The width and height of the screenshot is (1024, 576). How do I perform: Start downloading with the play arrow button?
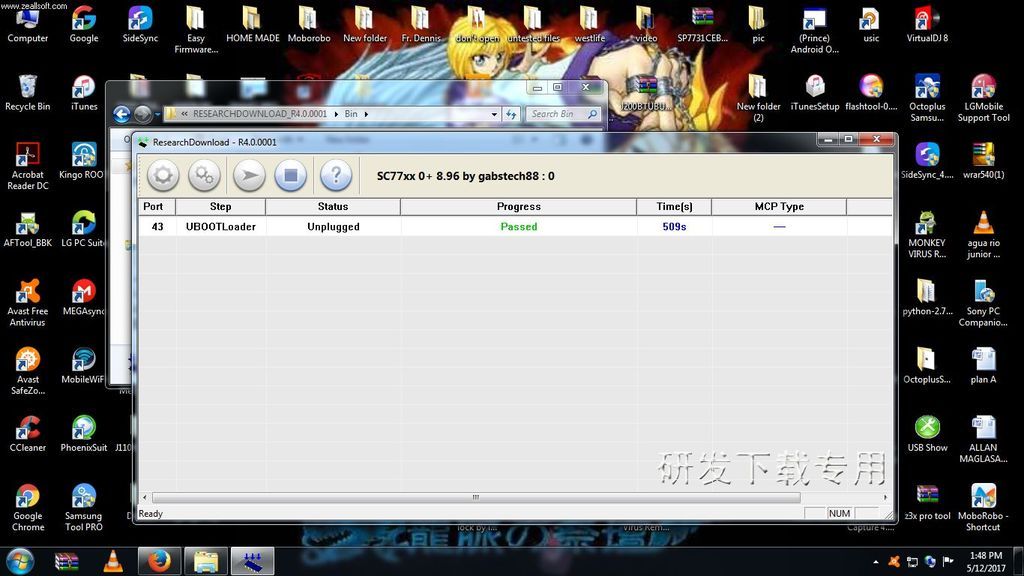click(249, 176)
